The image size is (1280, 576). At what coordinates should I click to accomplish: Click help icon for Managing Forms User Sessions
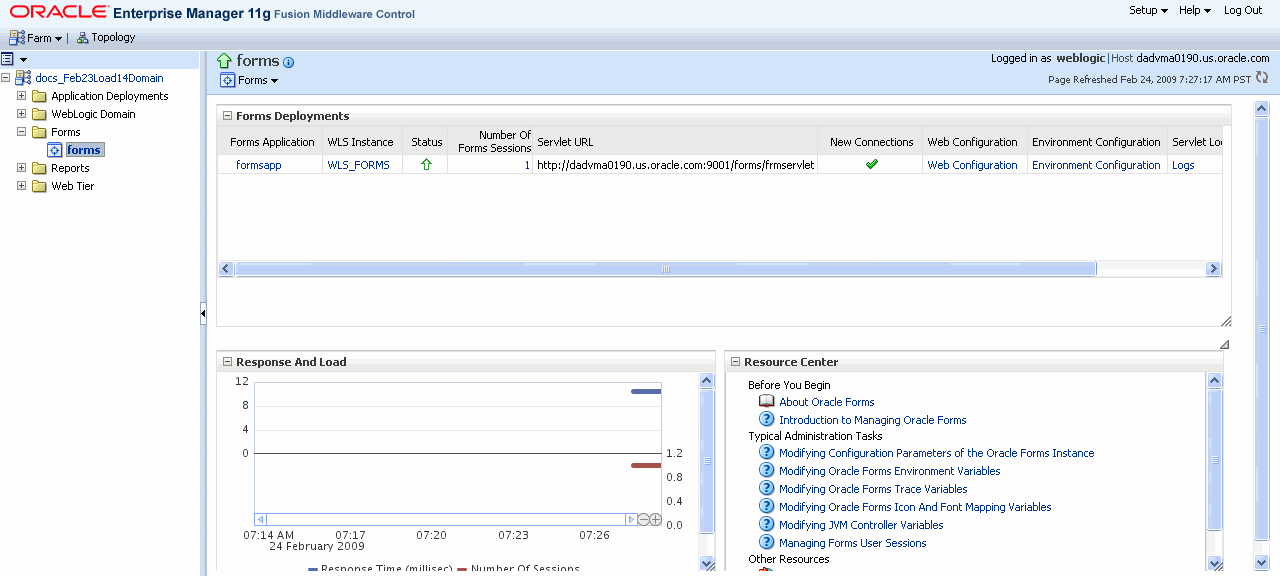click(x=767, y=542)
